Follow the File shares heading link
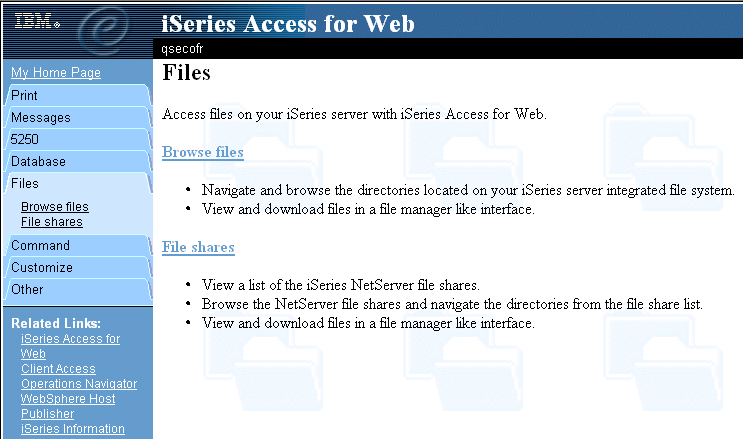Image resolution: width=743 pixels, height=439 pixels. [x=198, y=247]
